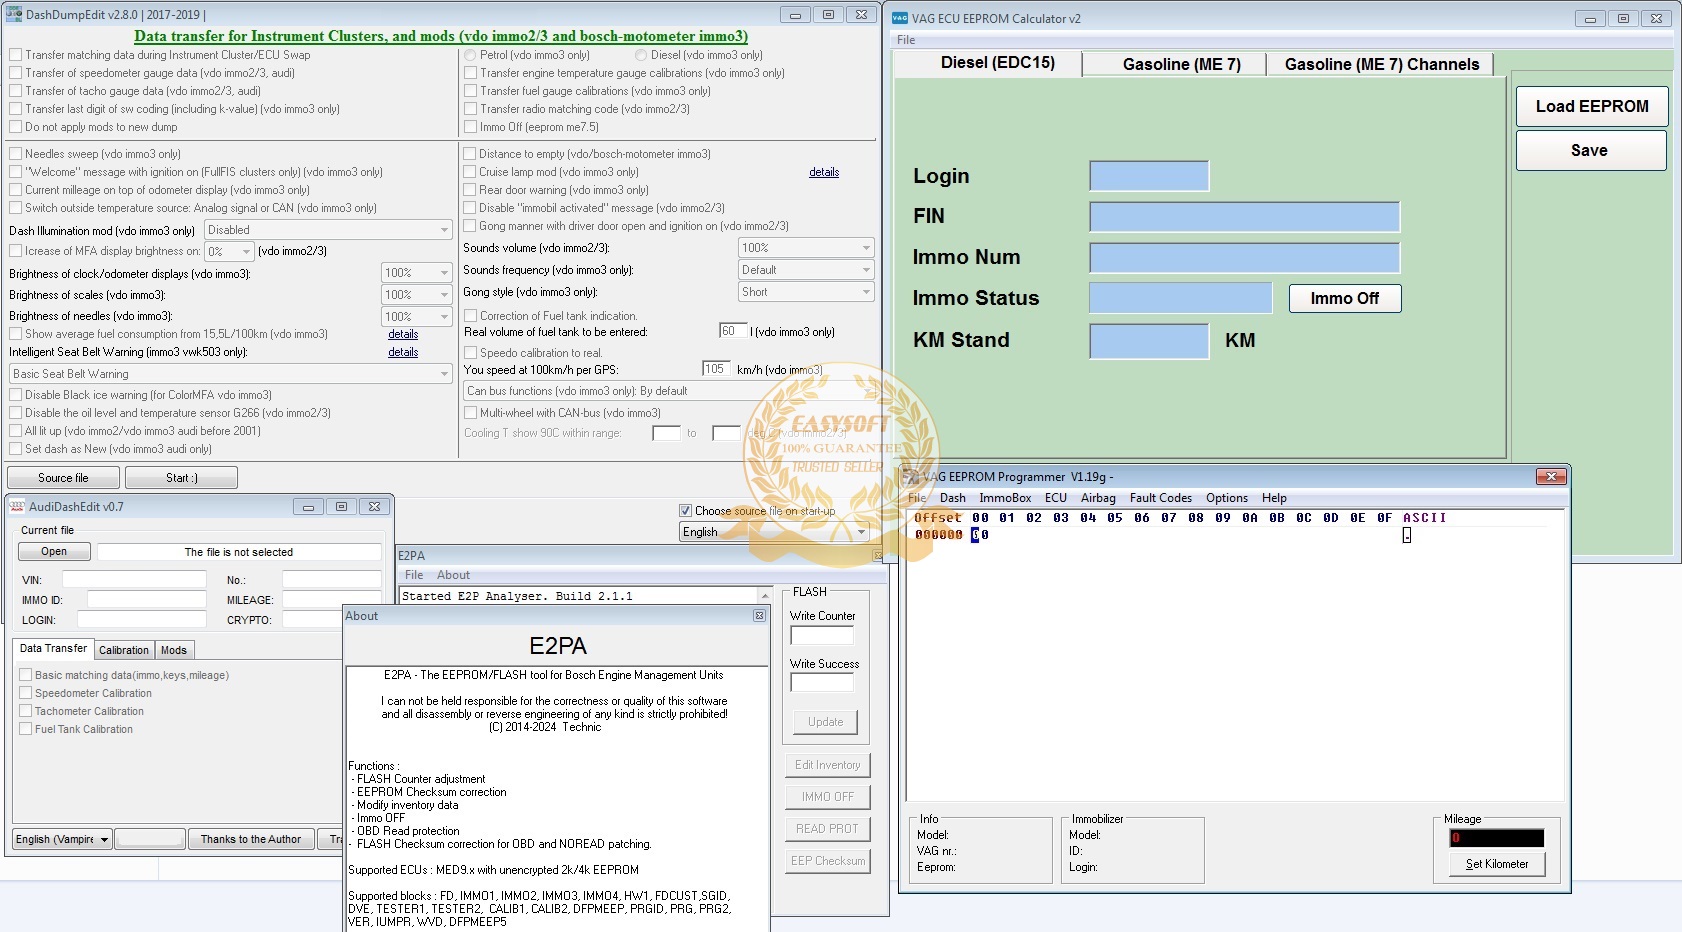Click the Start :) button

181,478
